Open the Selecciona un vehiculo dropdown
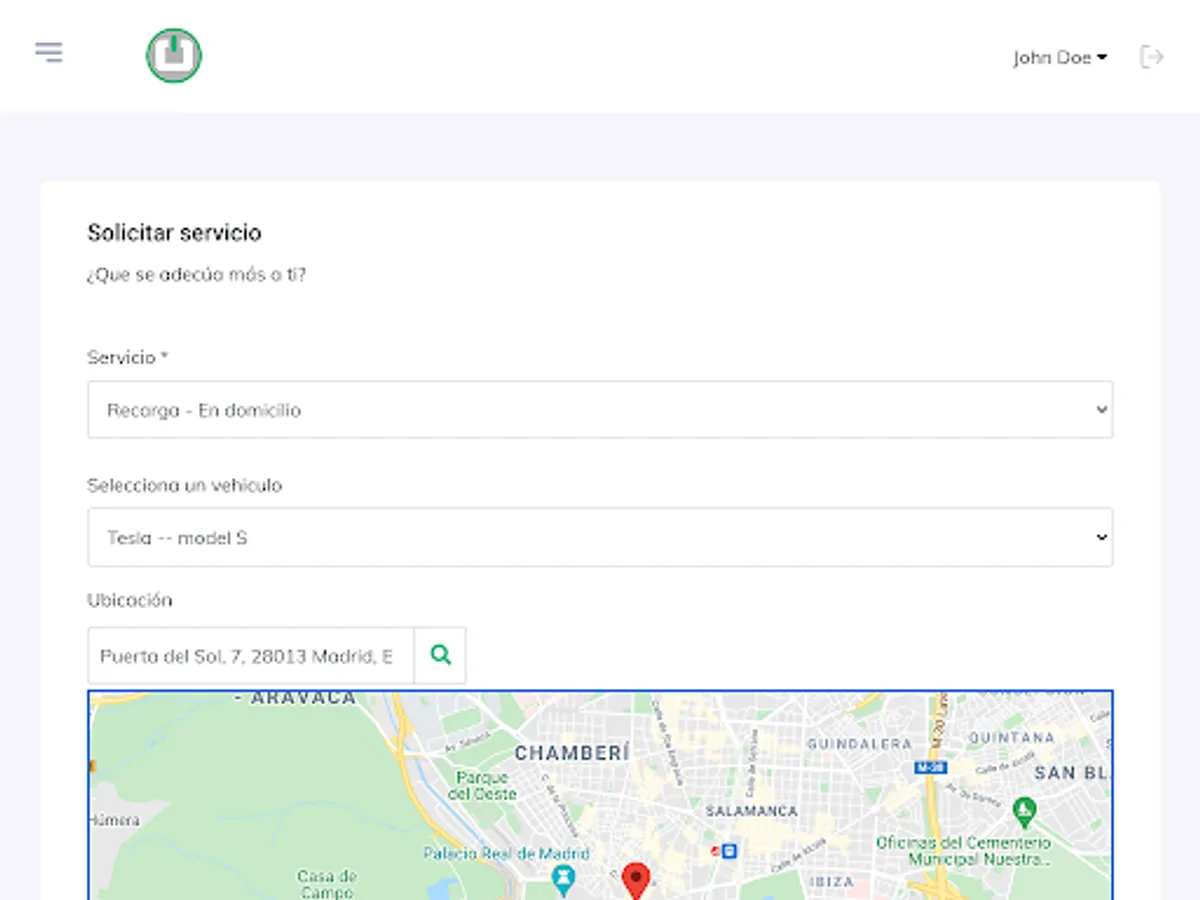 (x=600, y=537)
